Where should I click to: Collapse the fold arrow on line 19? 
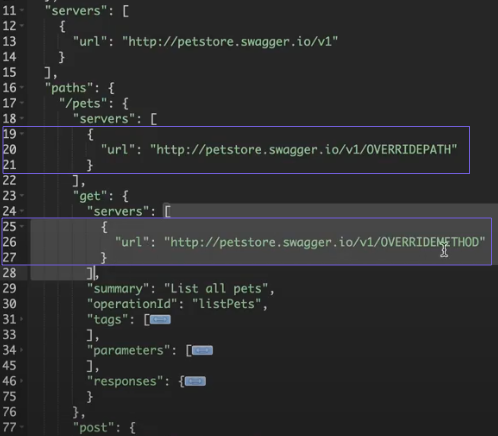tap(22, 134)
